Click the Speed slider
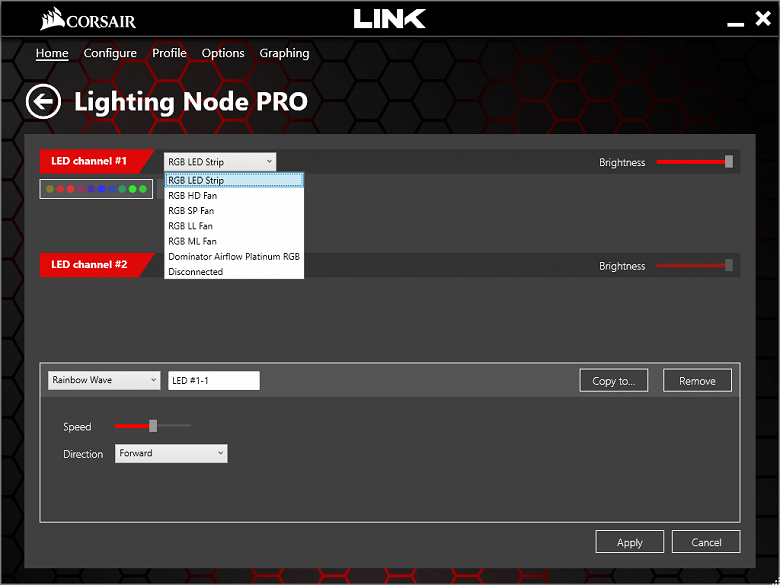This screenshot has height=585, width=780. tap(153, 426)
